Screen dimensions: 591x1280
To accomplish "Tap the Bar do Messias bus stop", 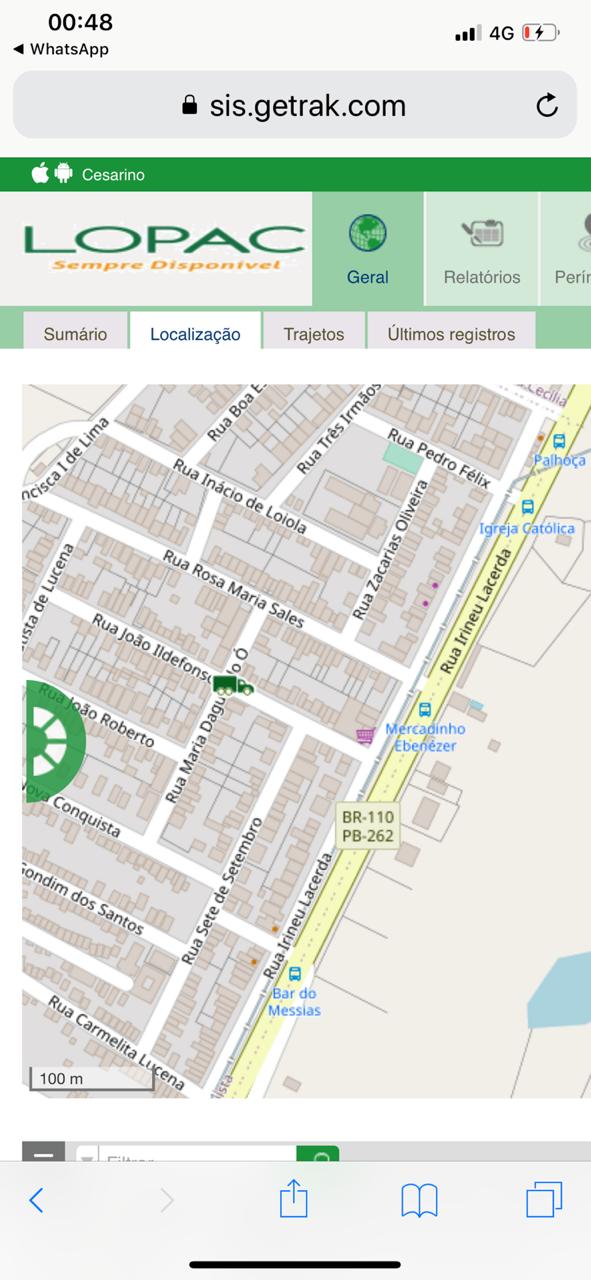I will click(294, 973).
